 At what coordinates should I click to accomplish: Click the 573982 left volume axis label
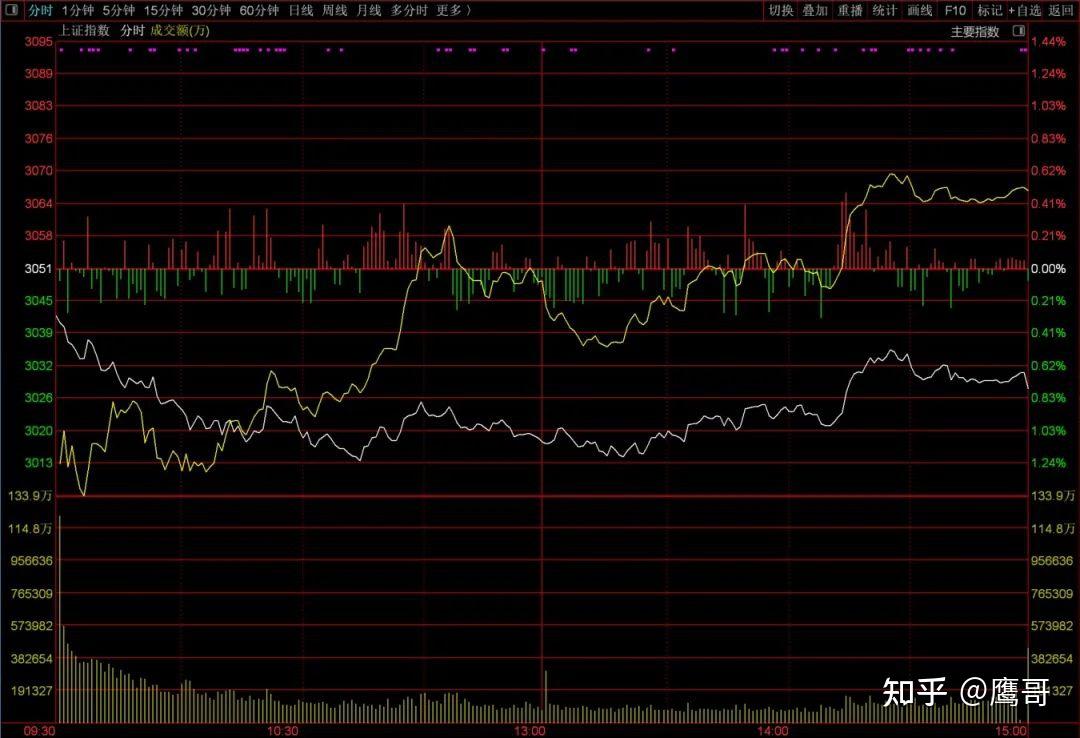tap(32, 626)
